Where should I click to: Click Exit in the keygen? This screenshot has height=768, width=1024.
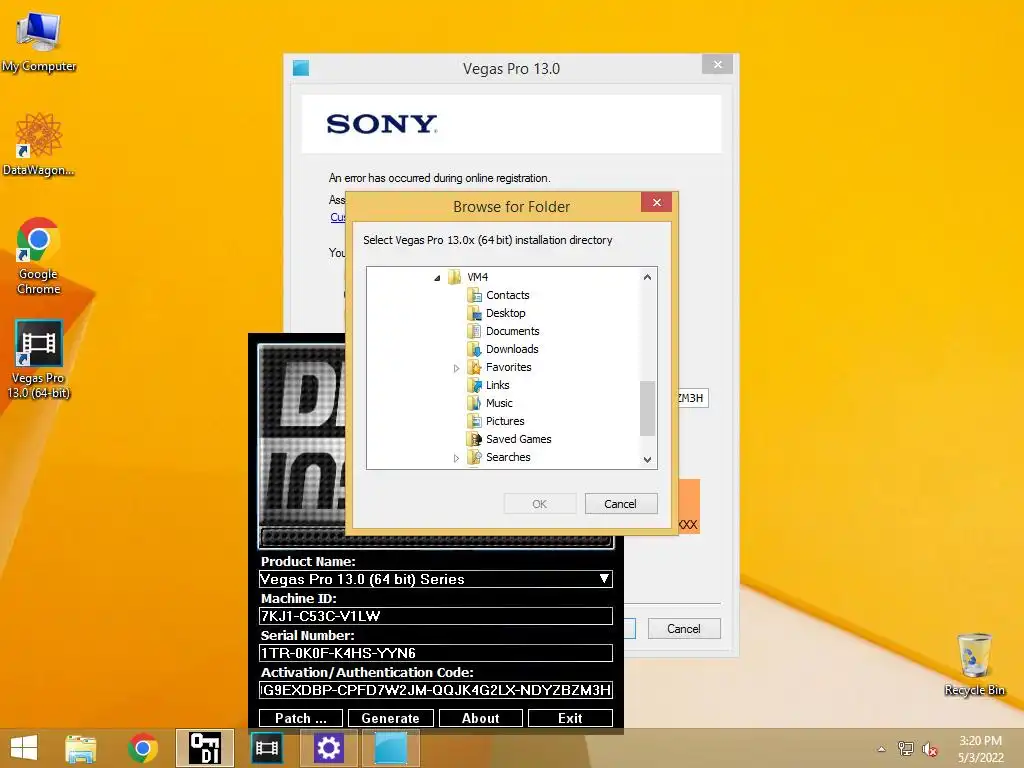click(570, 718)
